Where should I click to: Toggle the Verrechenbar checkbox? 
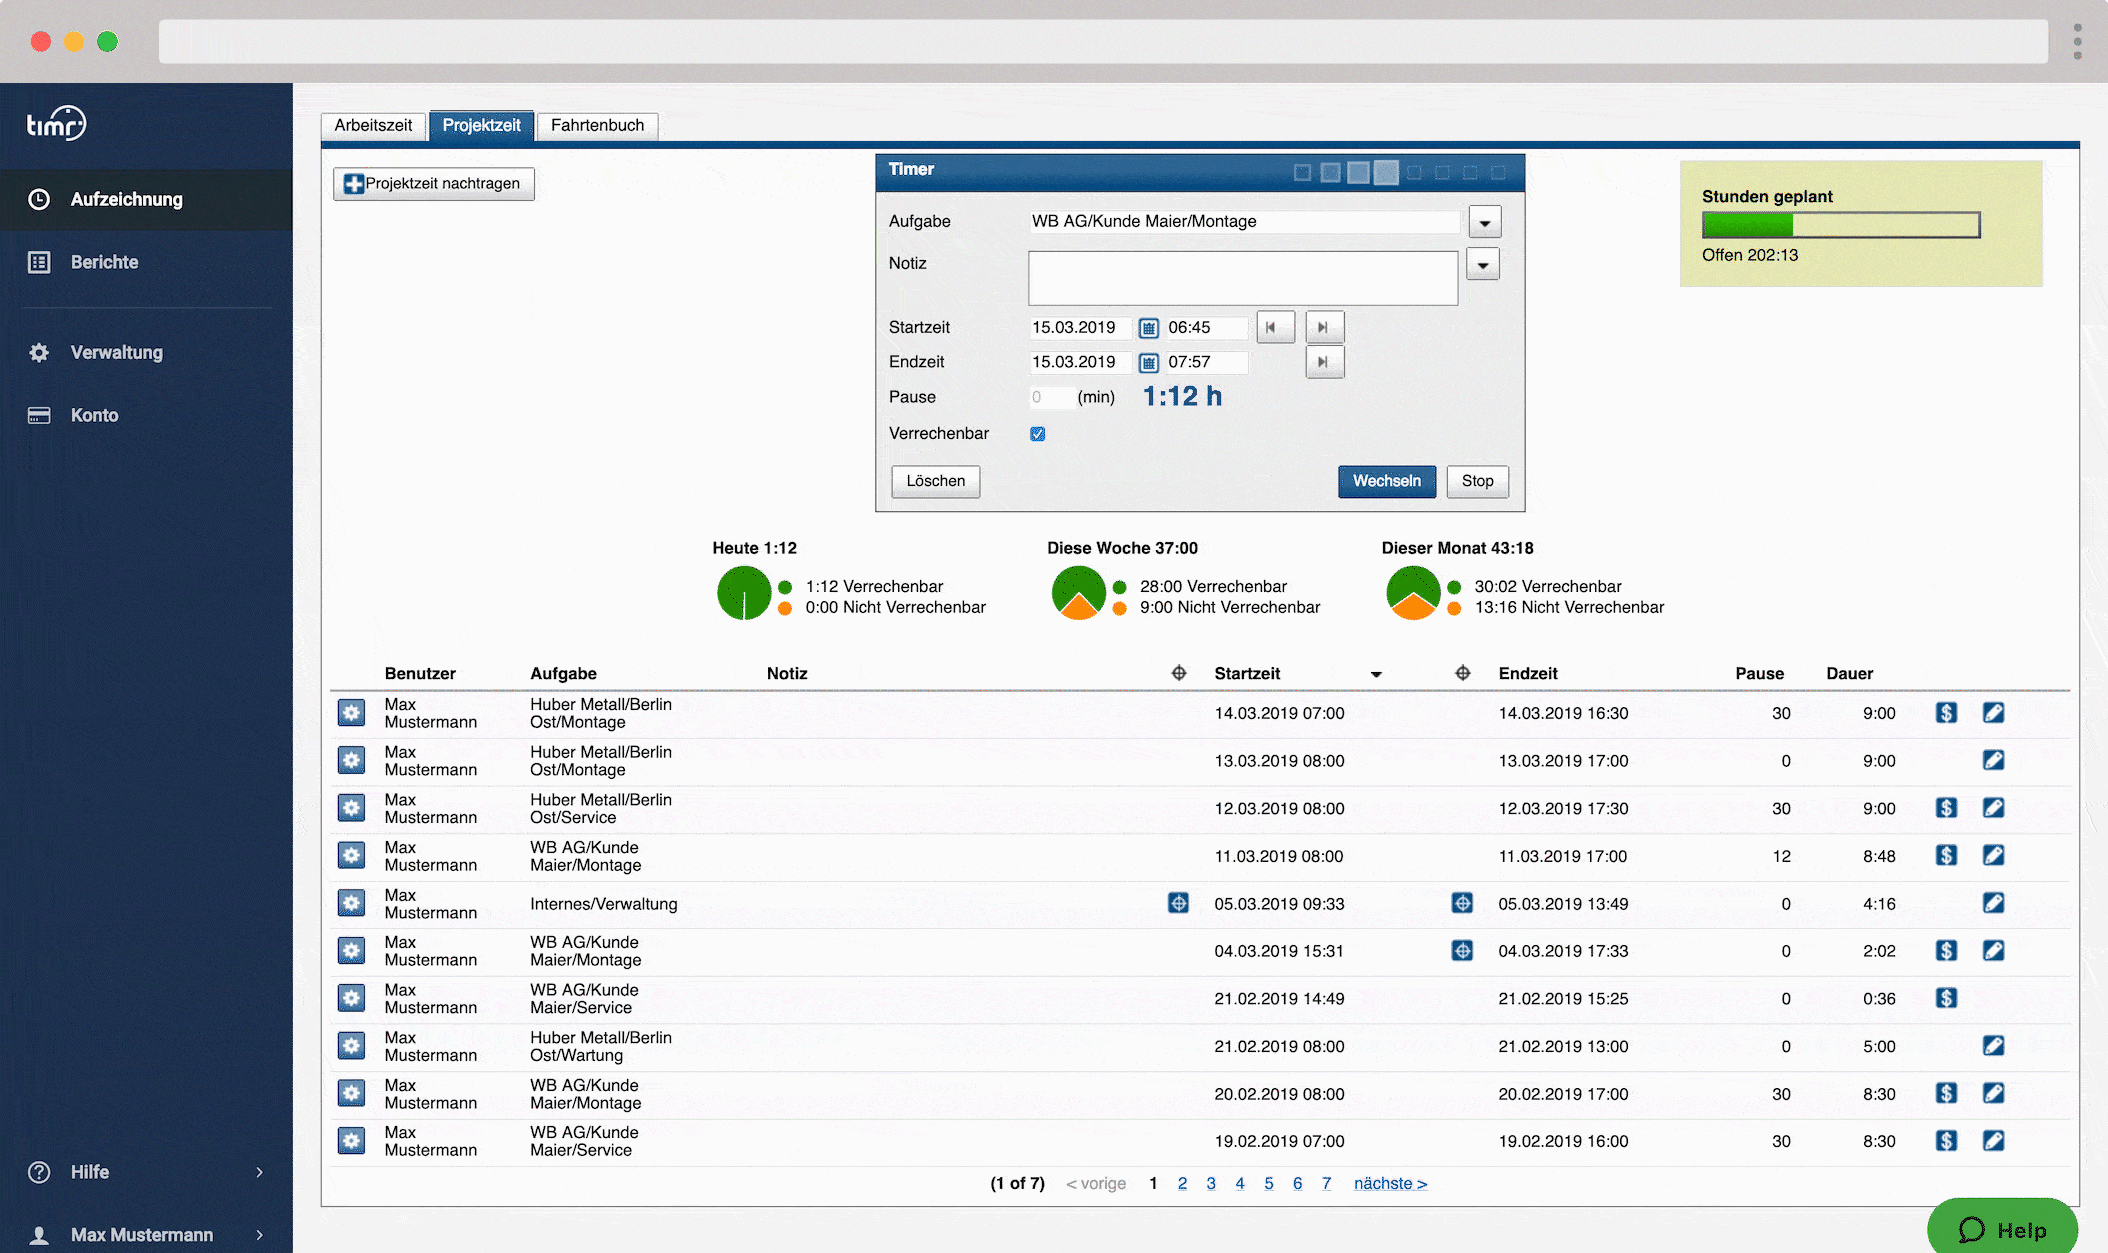click(1038, 434)
